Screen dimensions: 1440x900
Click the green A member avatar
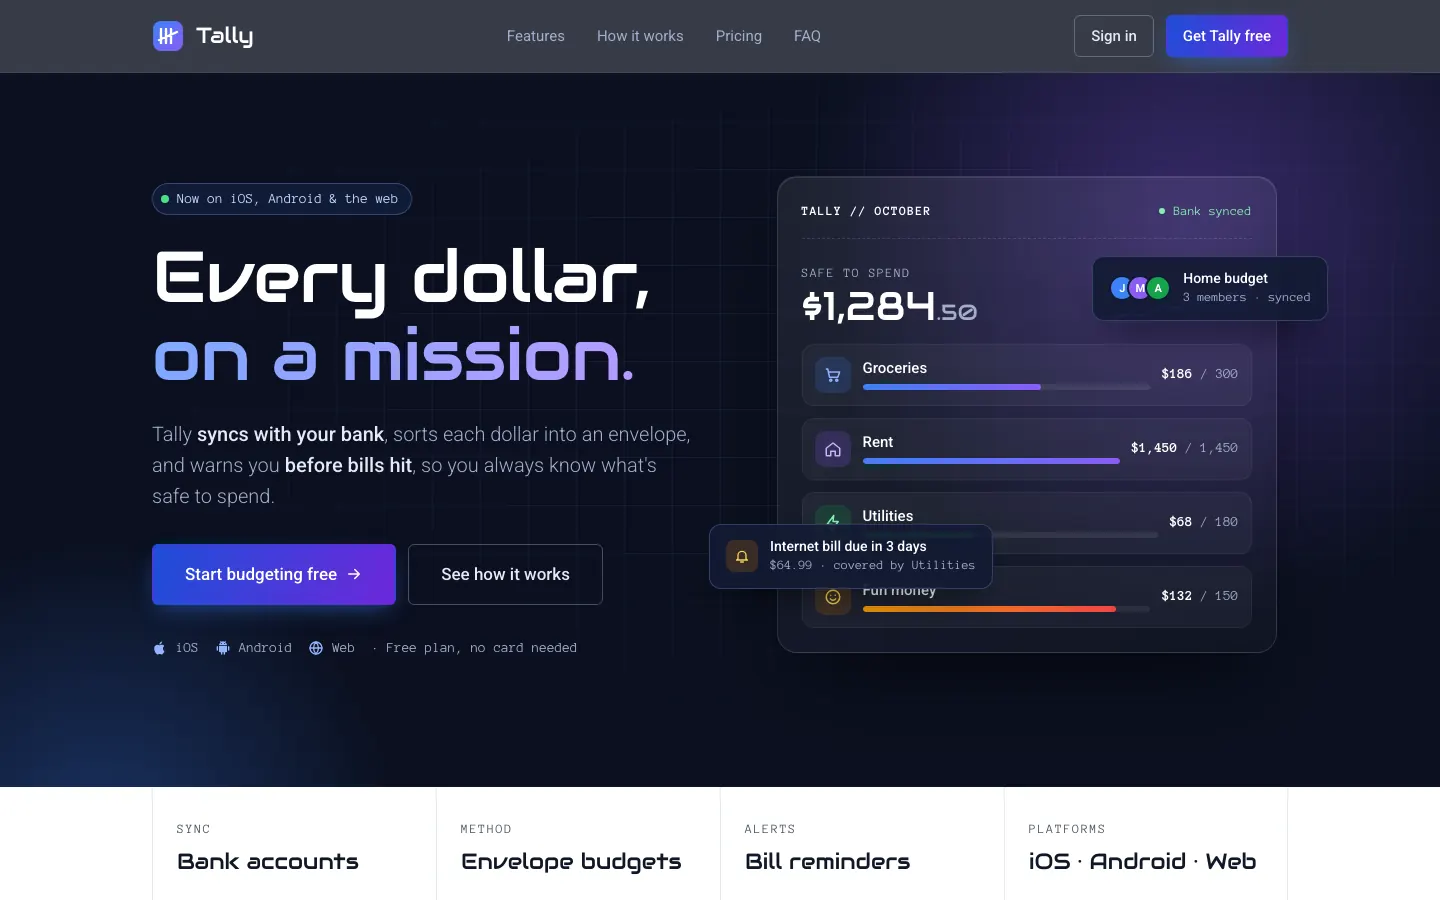[x=1158, y=288]
